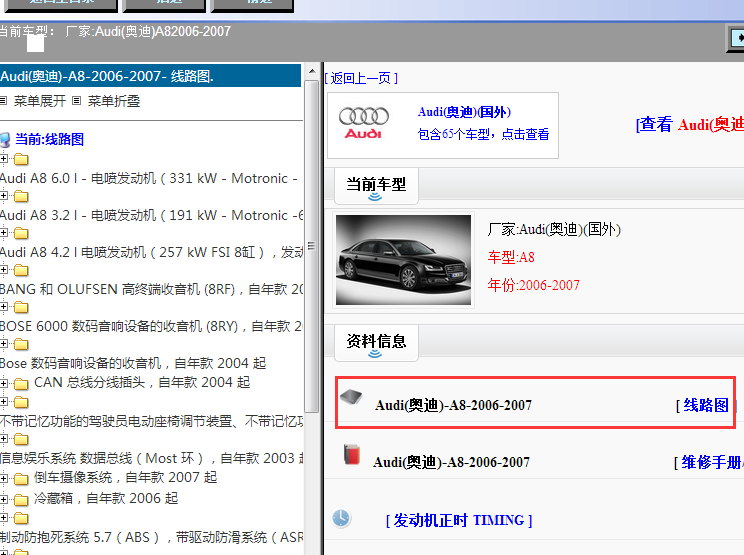Select the 当前车型 section tab
The width and height of the screenshot is (744, 555).
point(376,186)
